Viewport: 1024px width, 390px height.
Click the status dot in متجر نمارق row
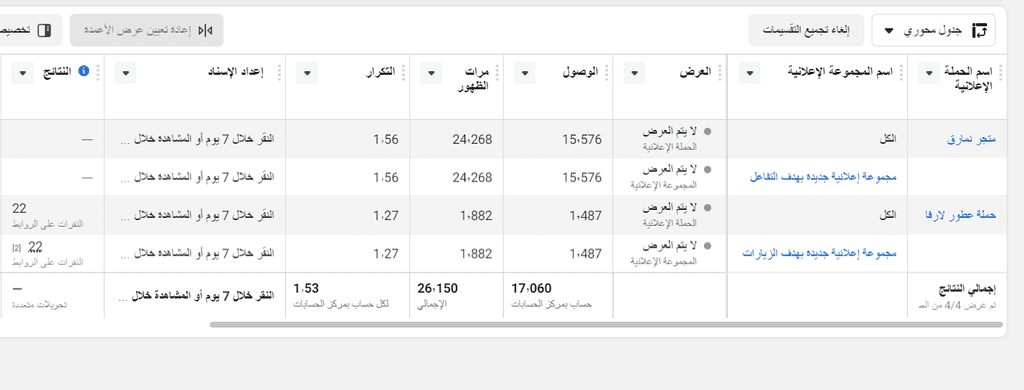click(x=707, y=132)
